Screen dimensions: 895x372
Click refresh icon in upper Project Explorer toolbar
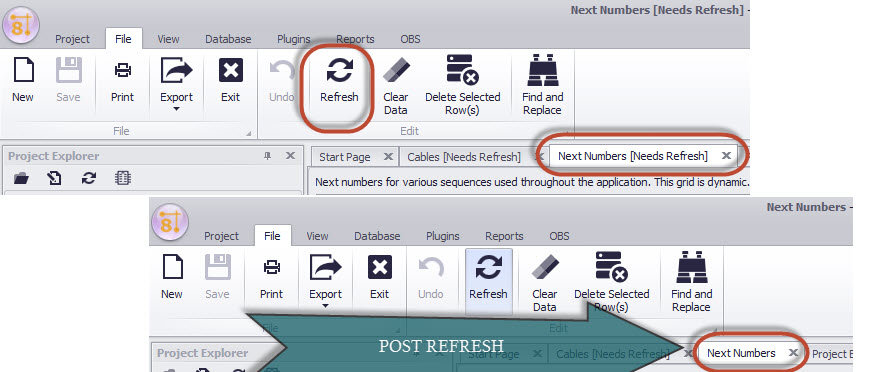(x=88, y=179)
